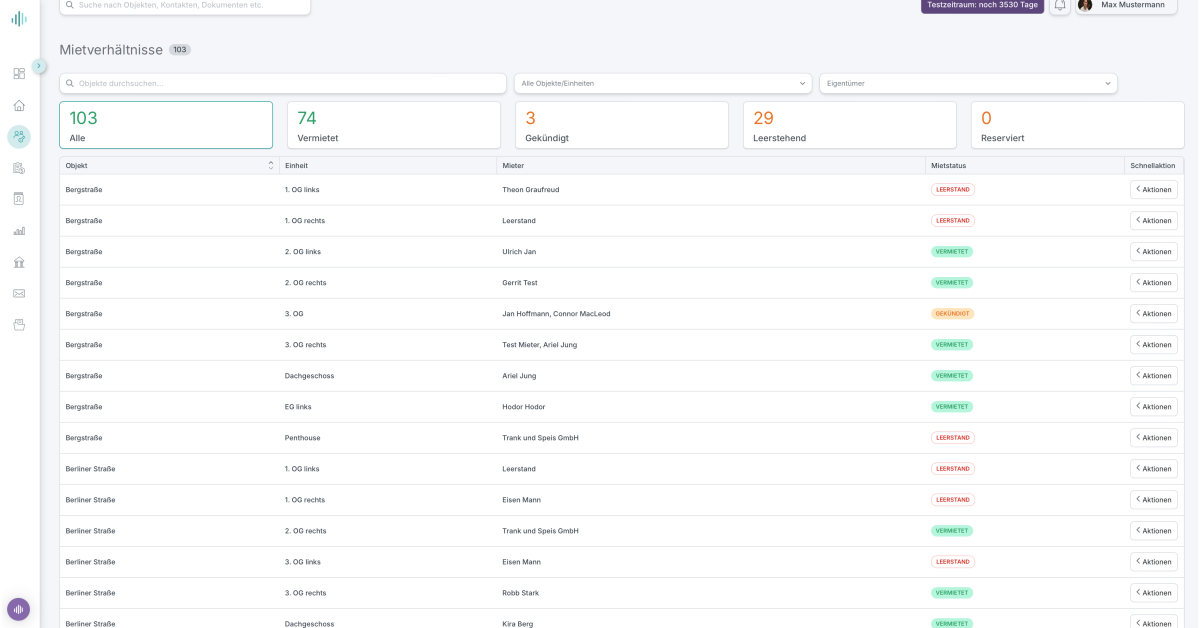This screenshot has height=628, width=1200.
Task: Open Aktionen for Robb Stark row
Action: pyautogui.click(x=1154, y=592)
